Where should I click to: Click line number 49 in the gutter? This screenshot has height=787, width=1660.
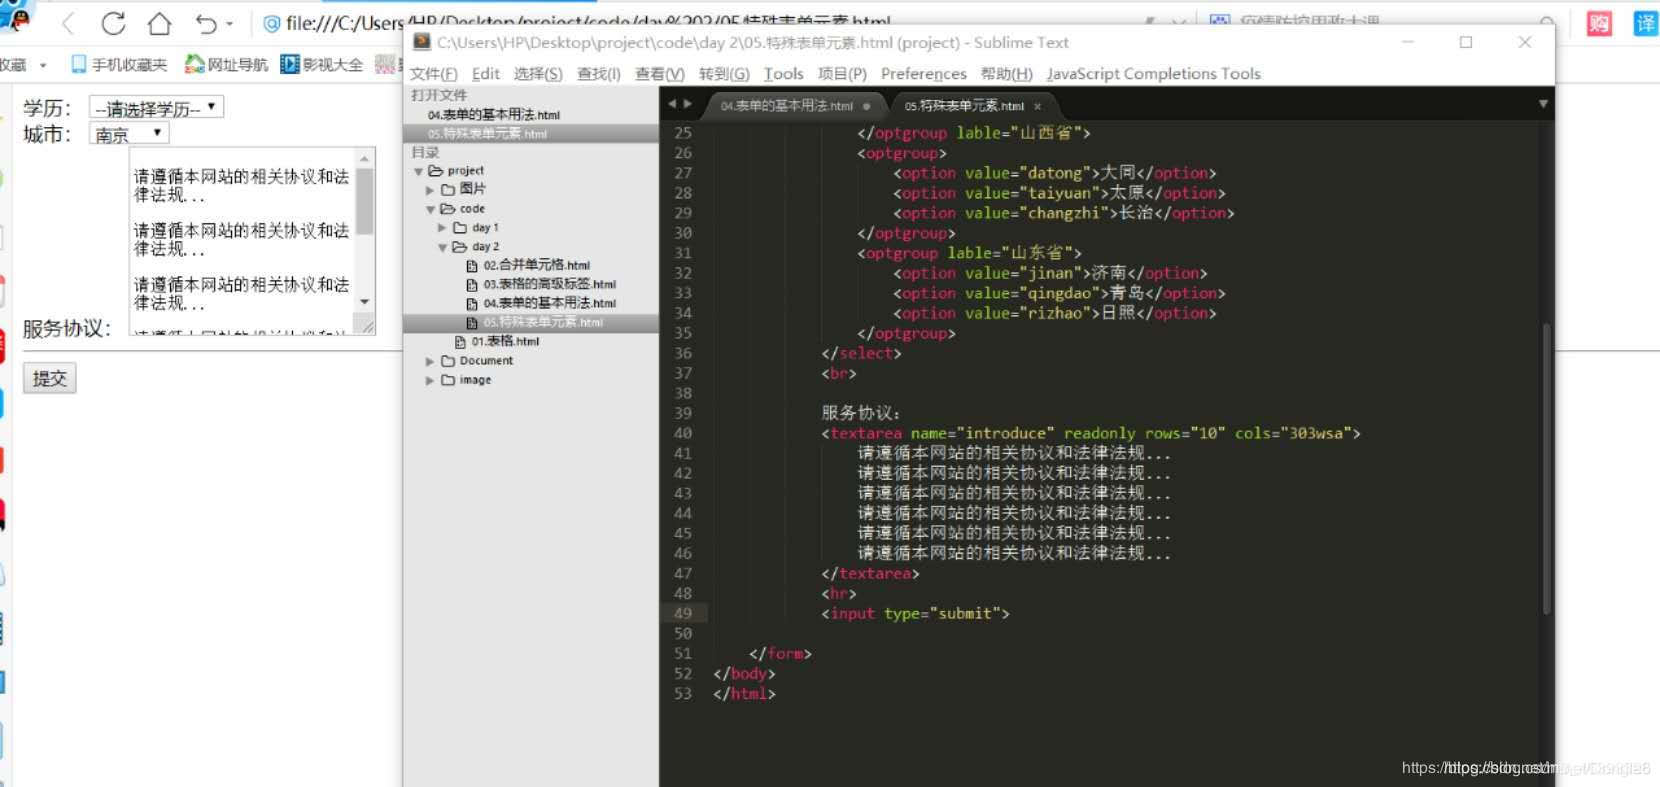[x=683, y=613]
